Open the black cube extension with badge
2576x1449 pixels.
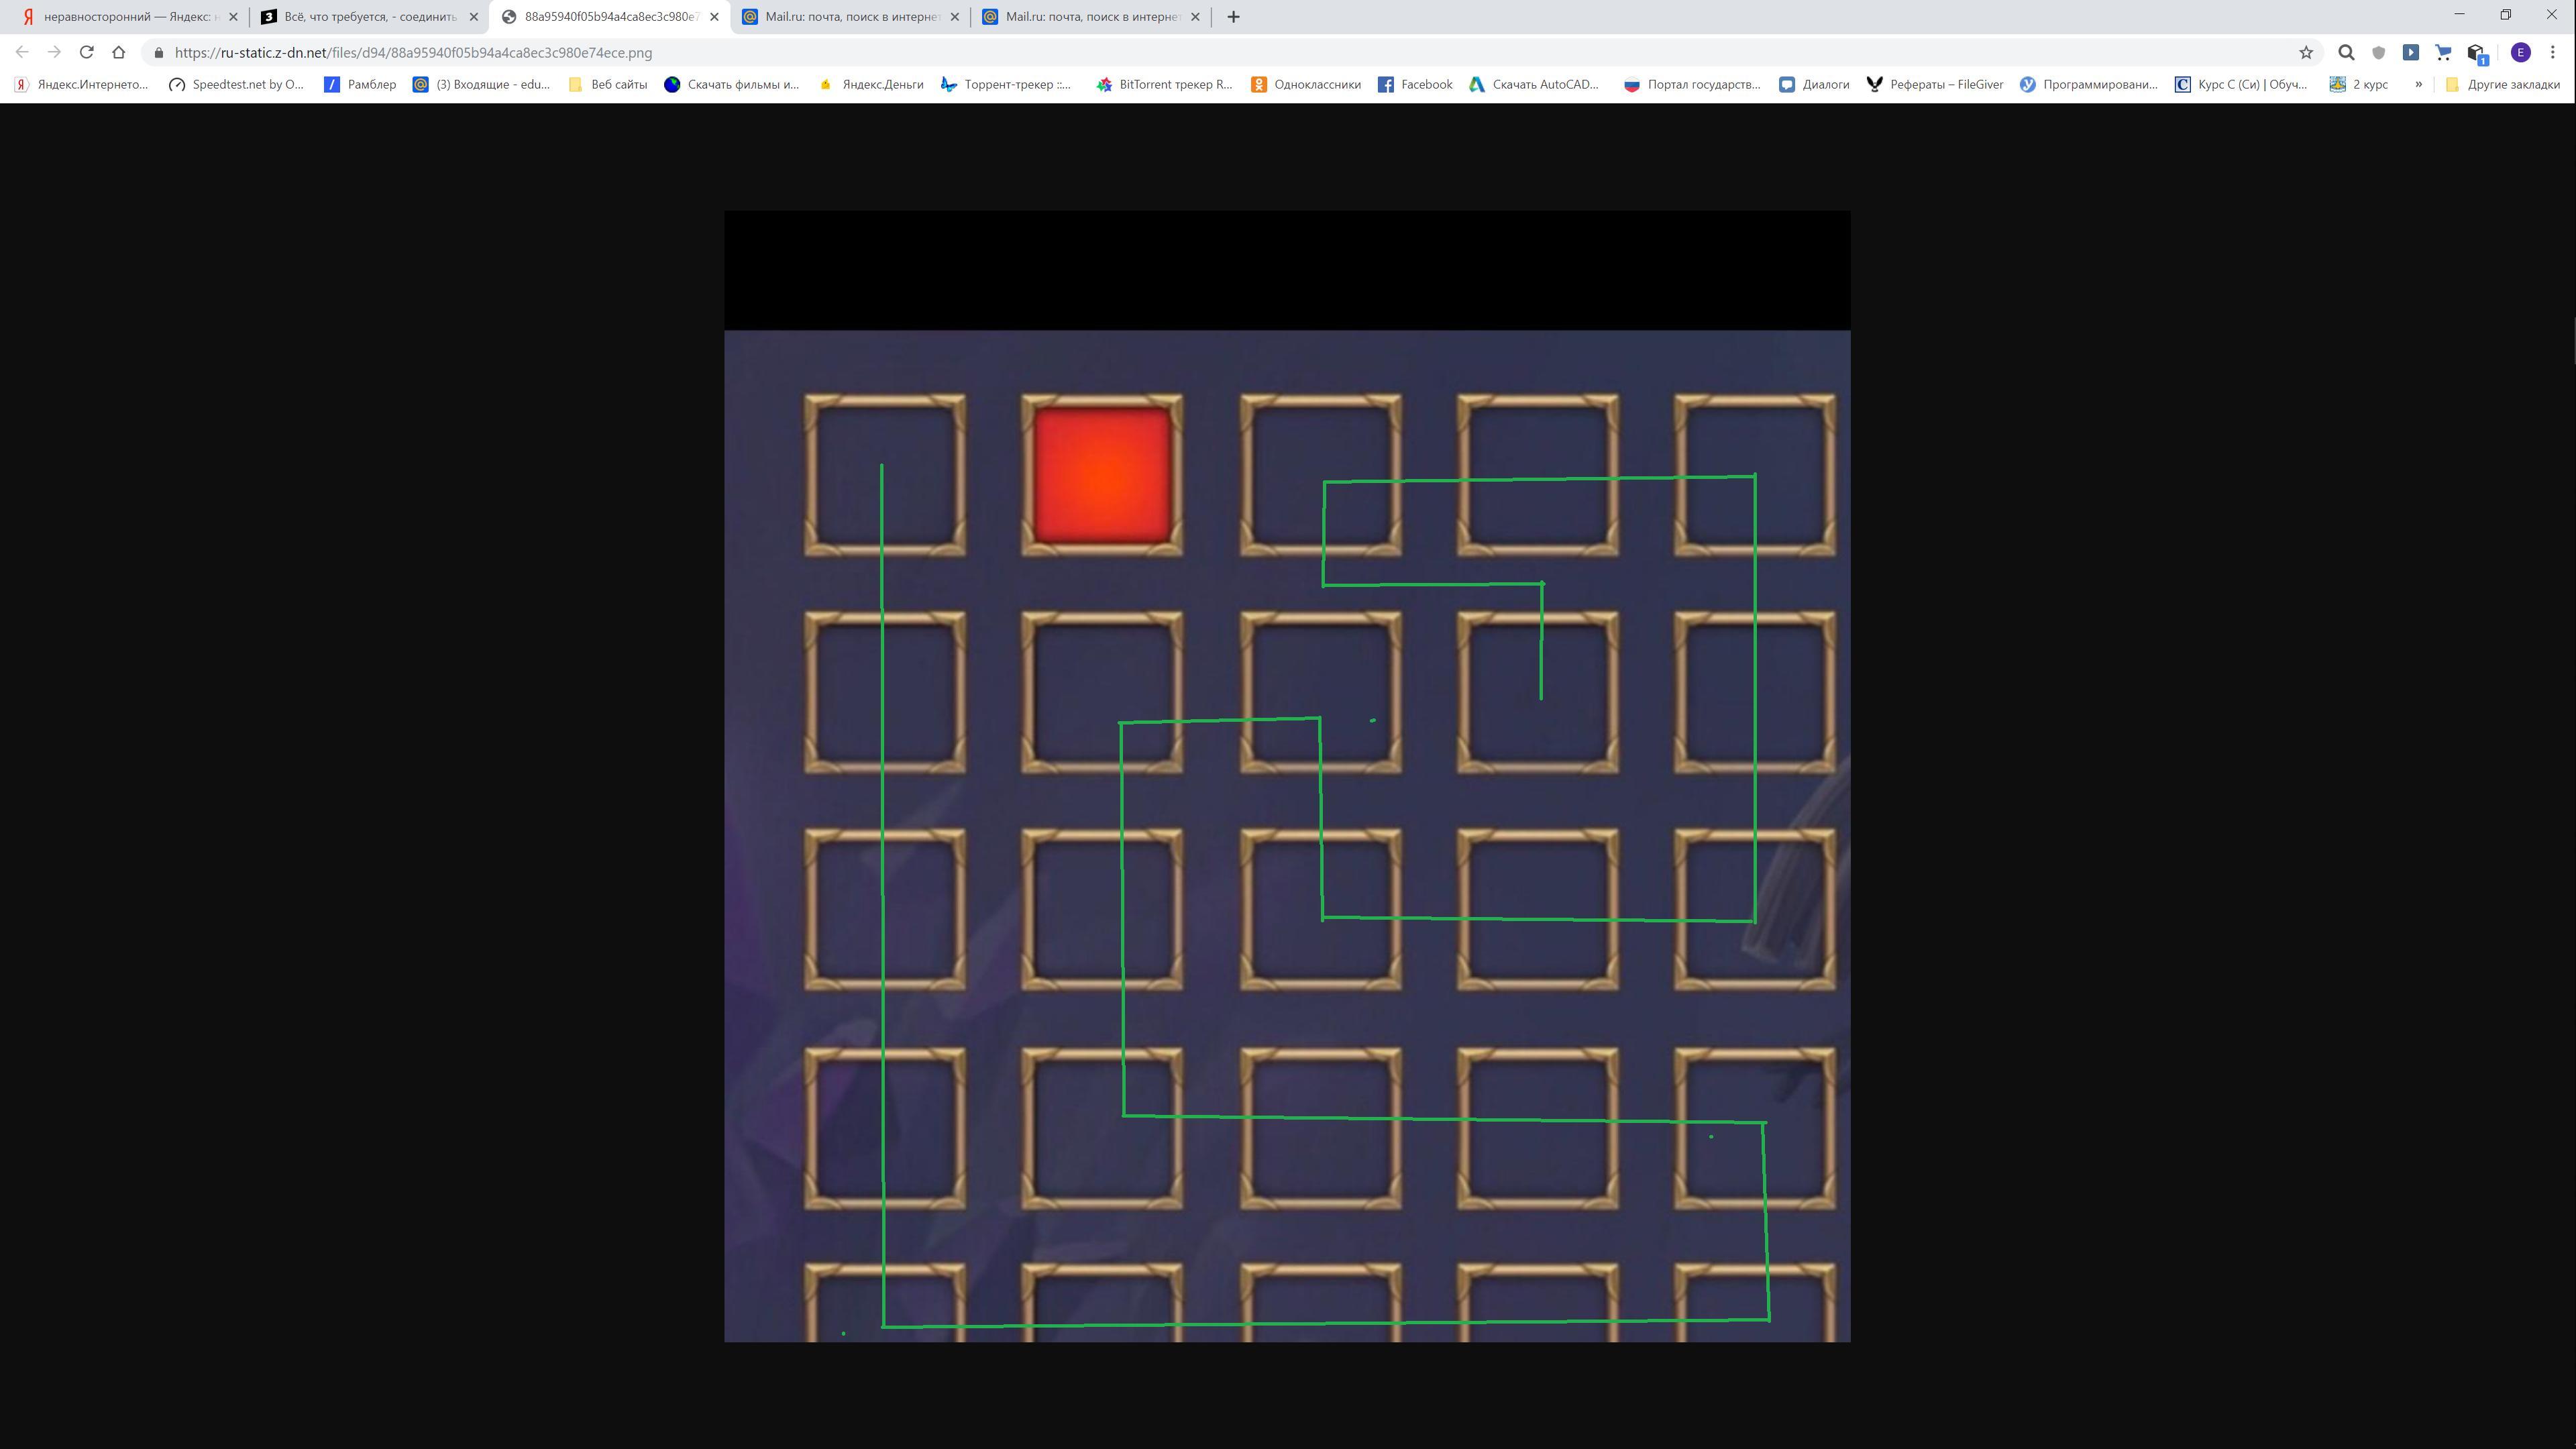pos(2476,53)
